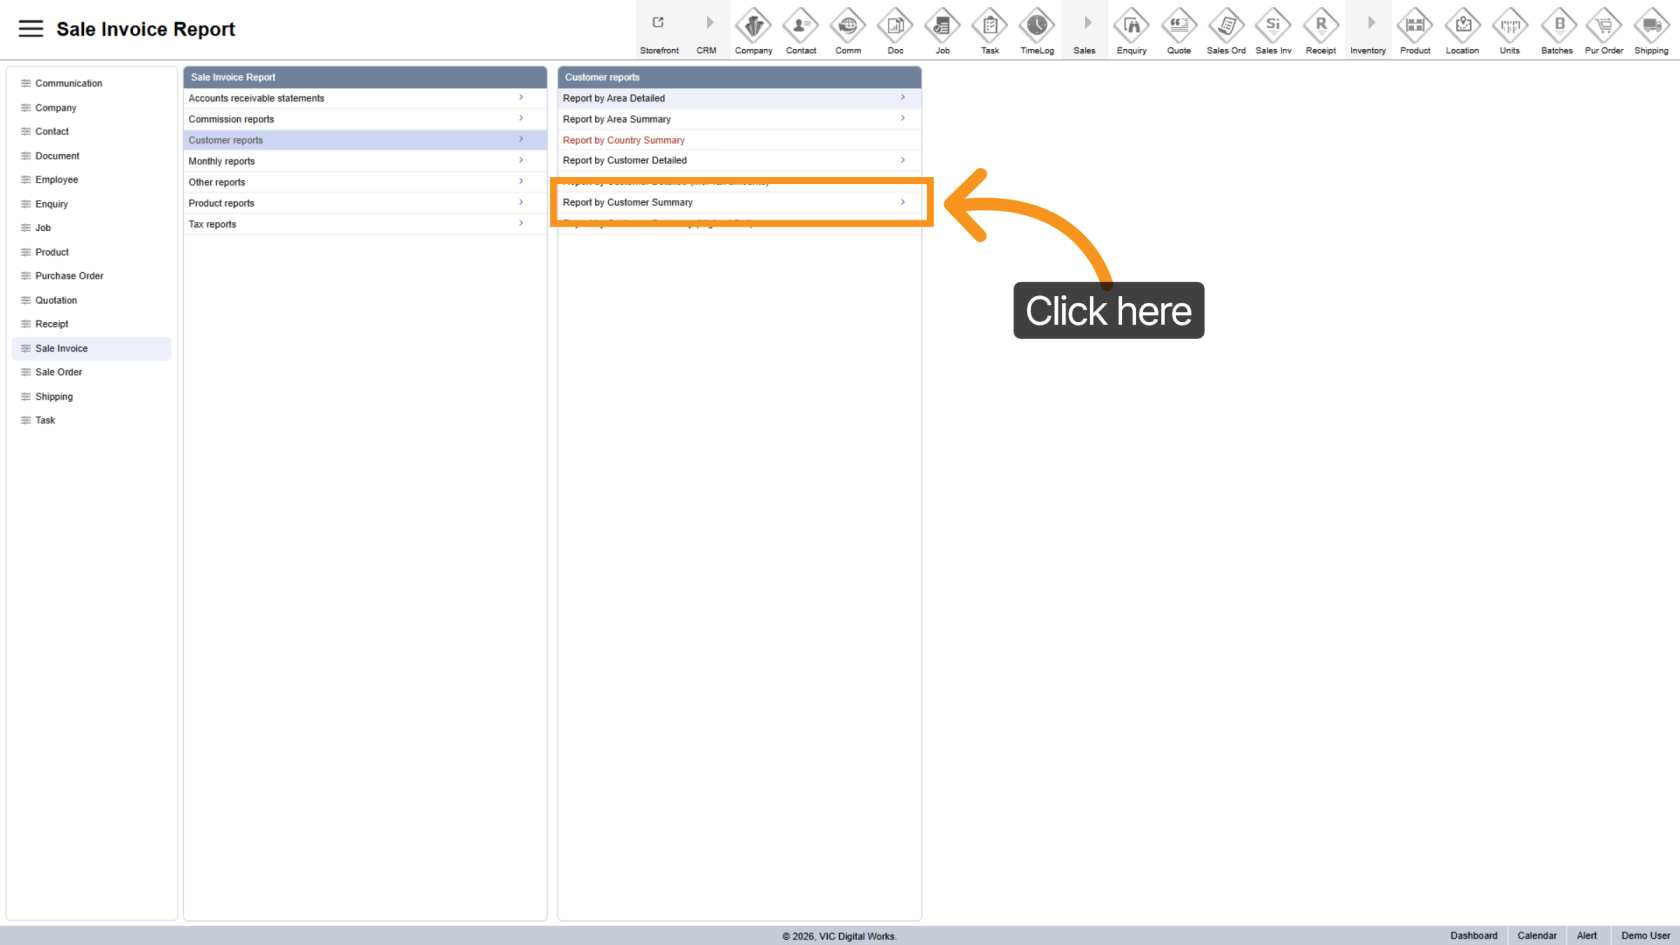The width and height of the screenshot is (1680, 945).
Task: Click the Company toolbar icon
Action: [x=753, y=26]
